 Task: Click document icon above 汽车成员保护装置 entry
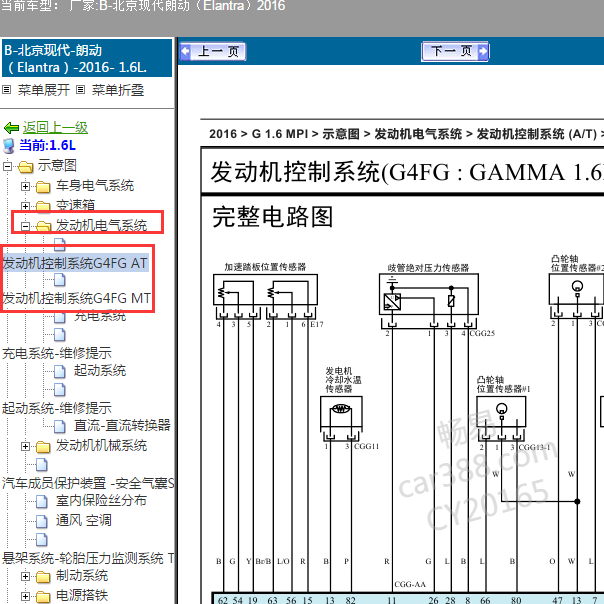pyautogui.click(x=42, y=465)
